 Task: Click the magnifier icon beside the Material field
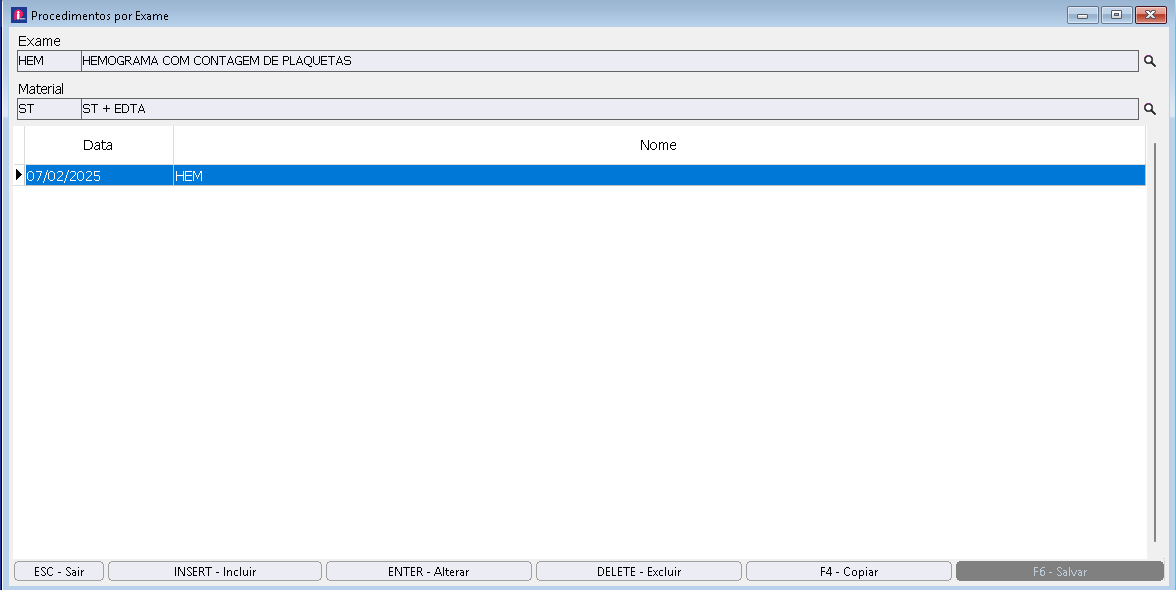coord(1150,109)
